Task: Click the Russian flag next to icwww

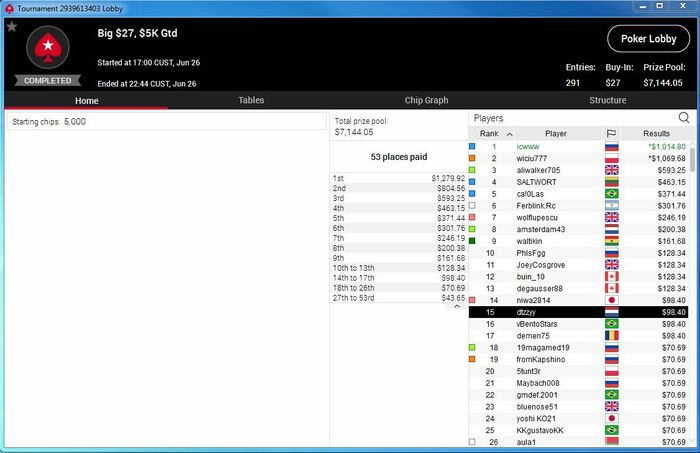Action: [612, 146]
